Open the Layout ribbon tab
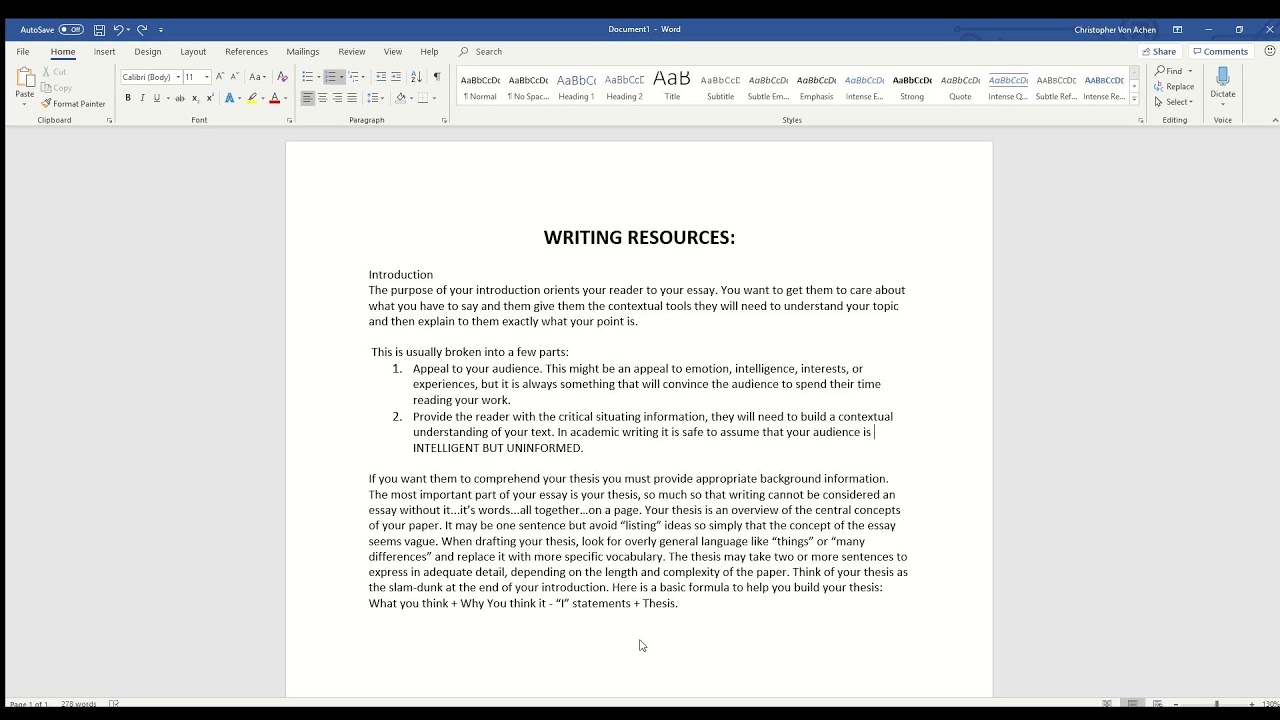 point(193,52)
